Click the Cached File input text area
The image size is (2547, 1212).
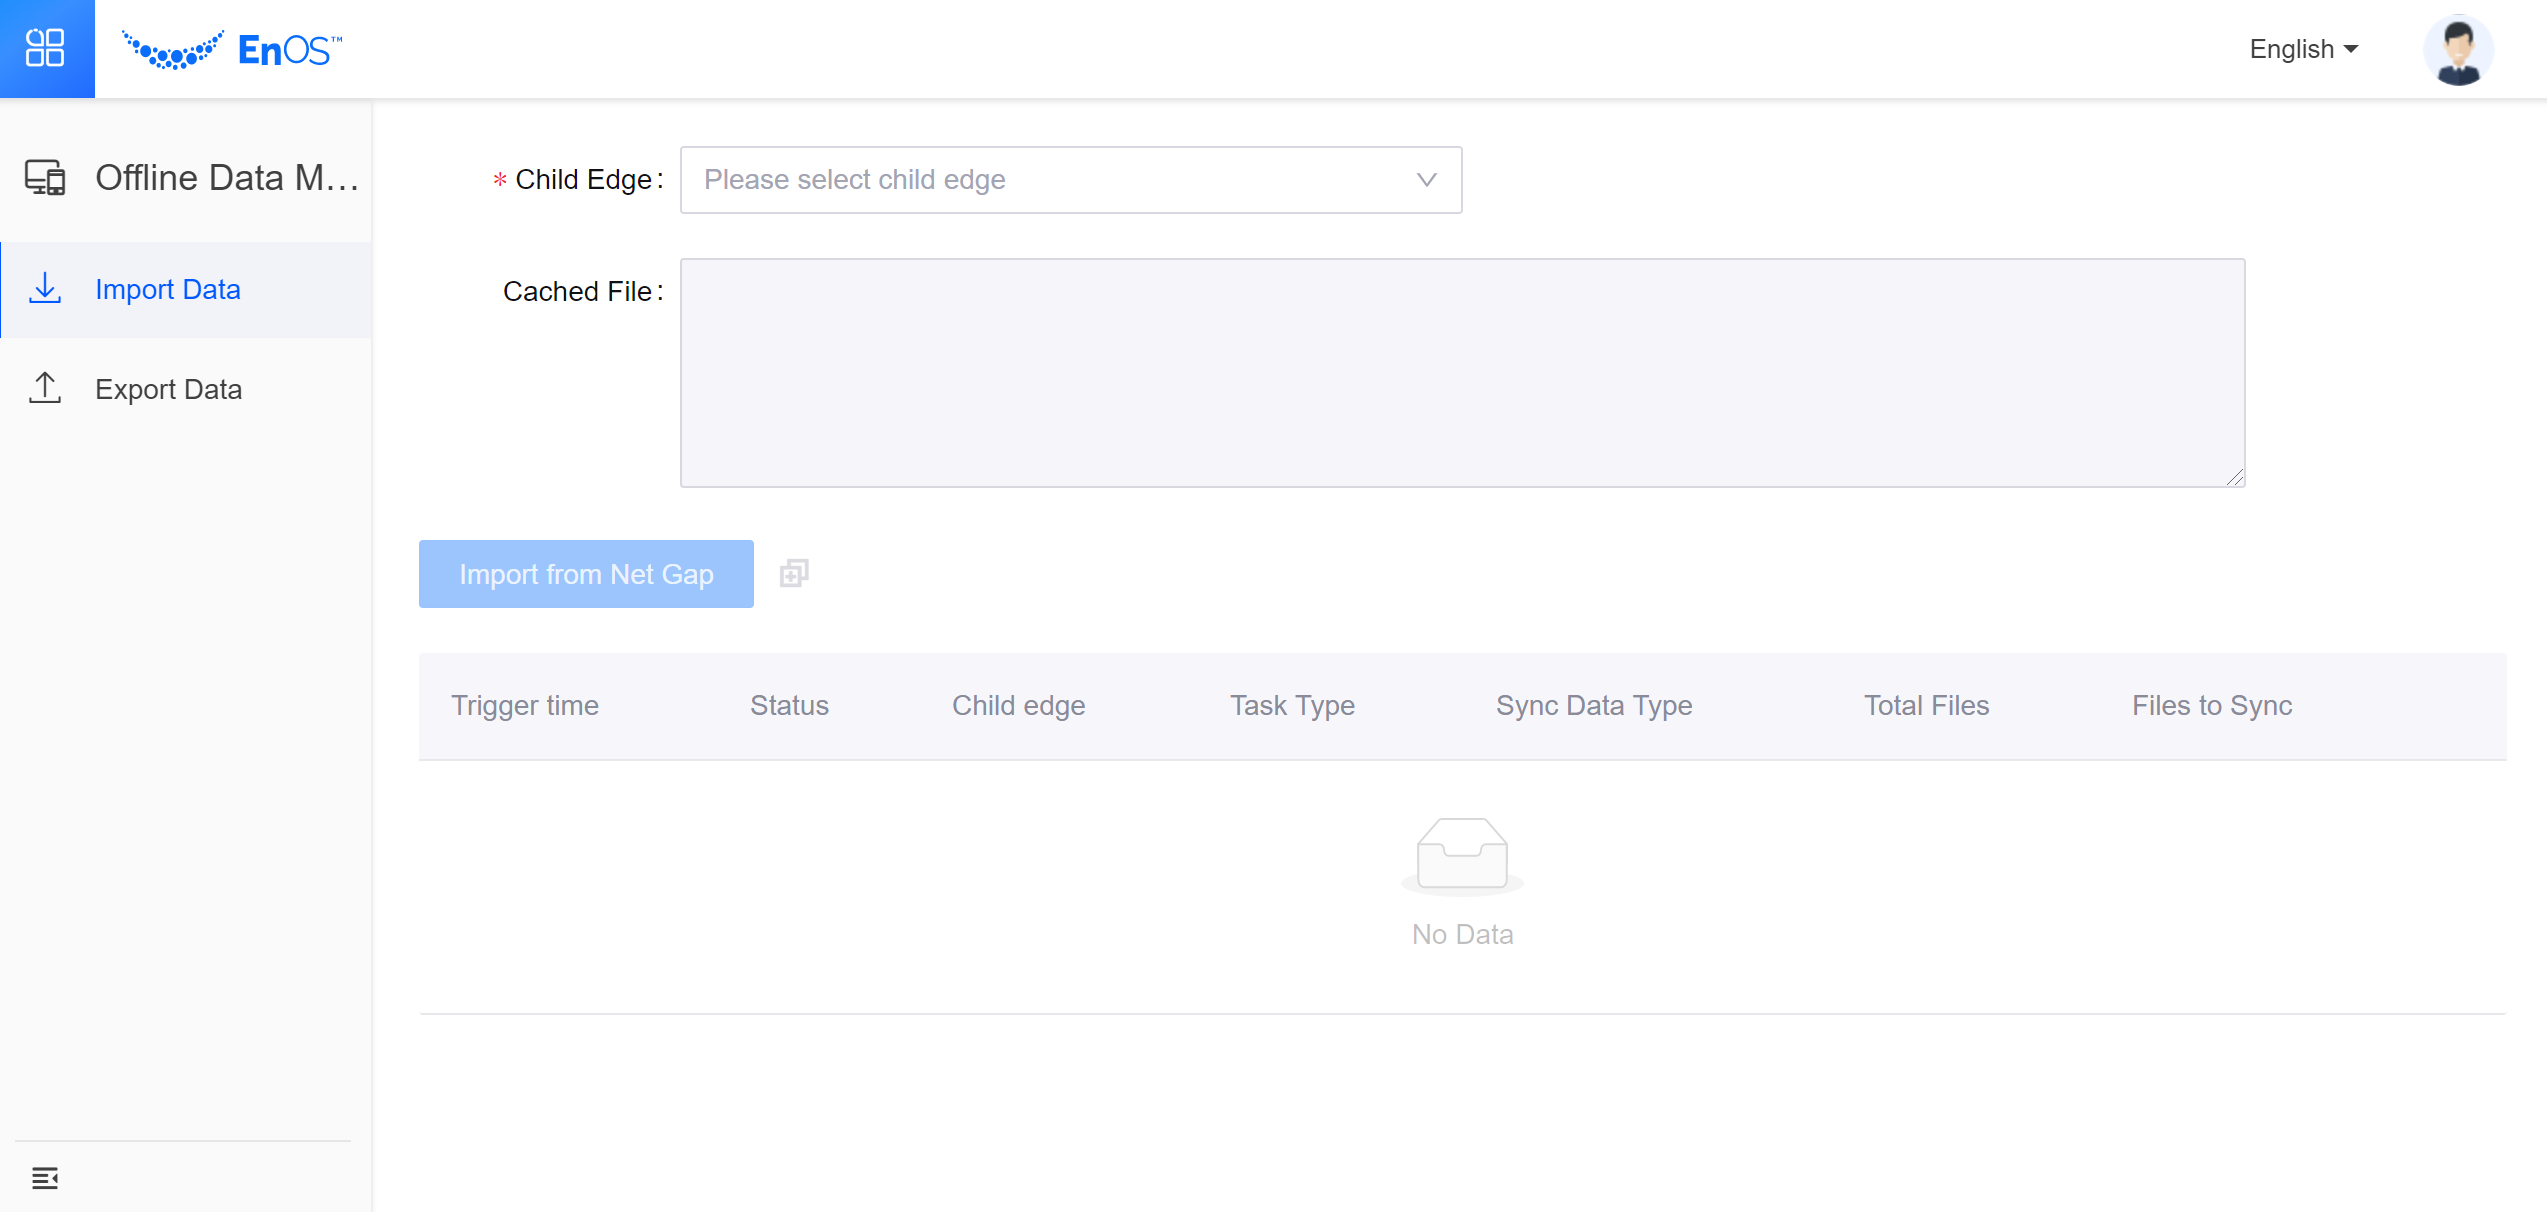pos(1462,372)
